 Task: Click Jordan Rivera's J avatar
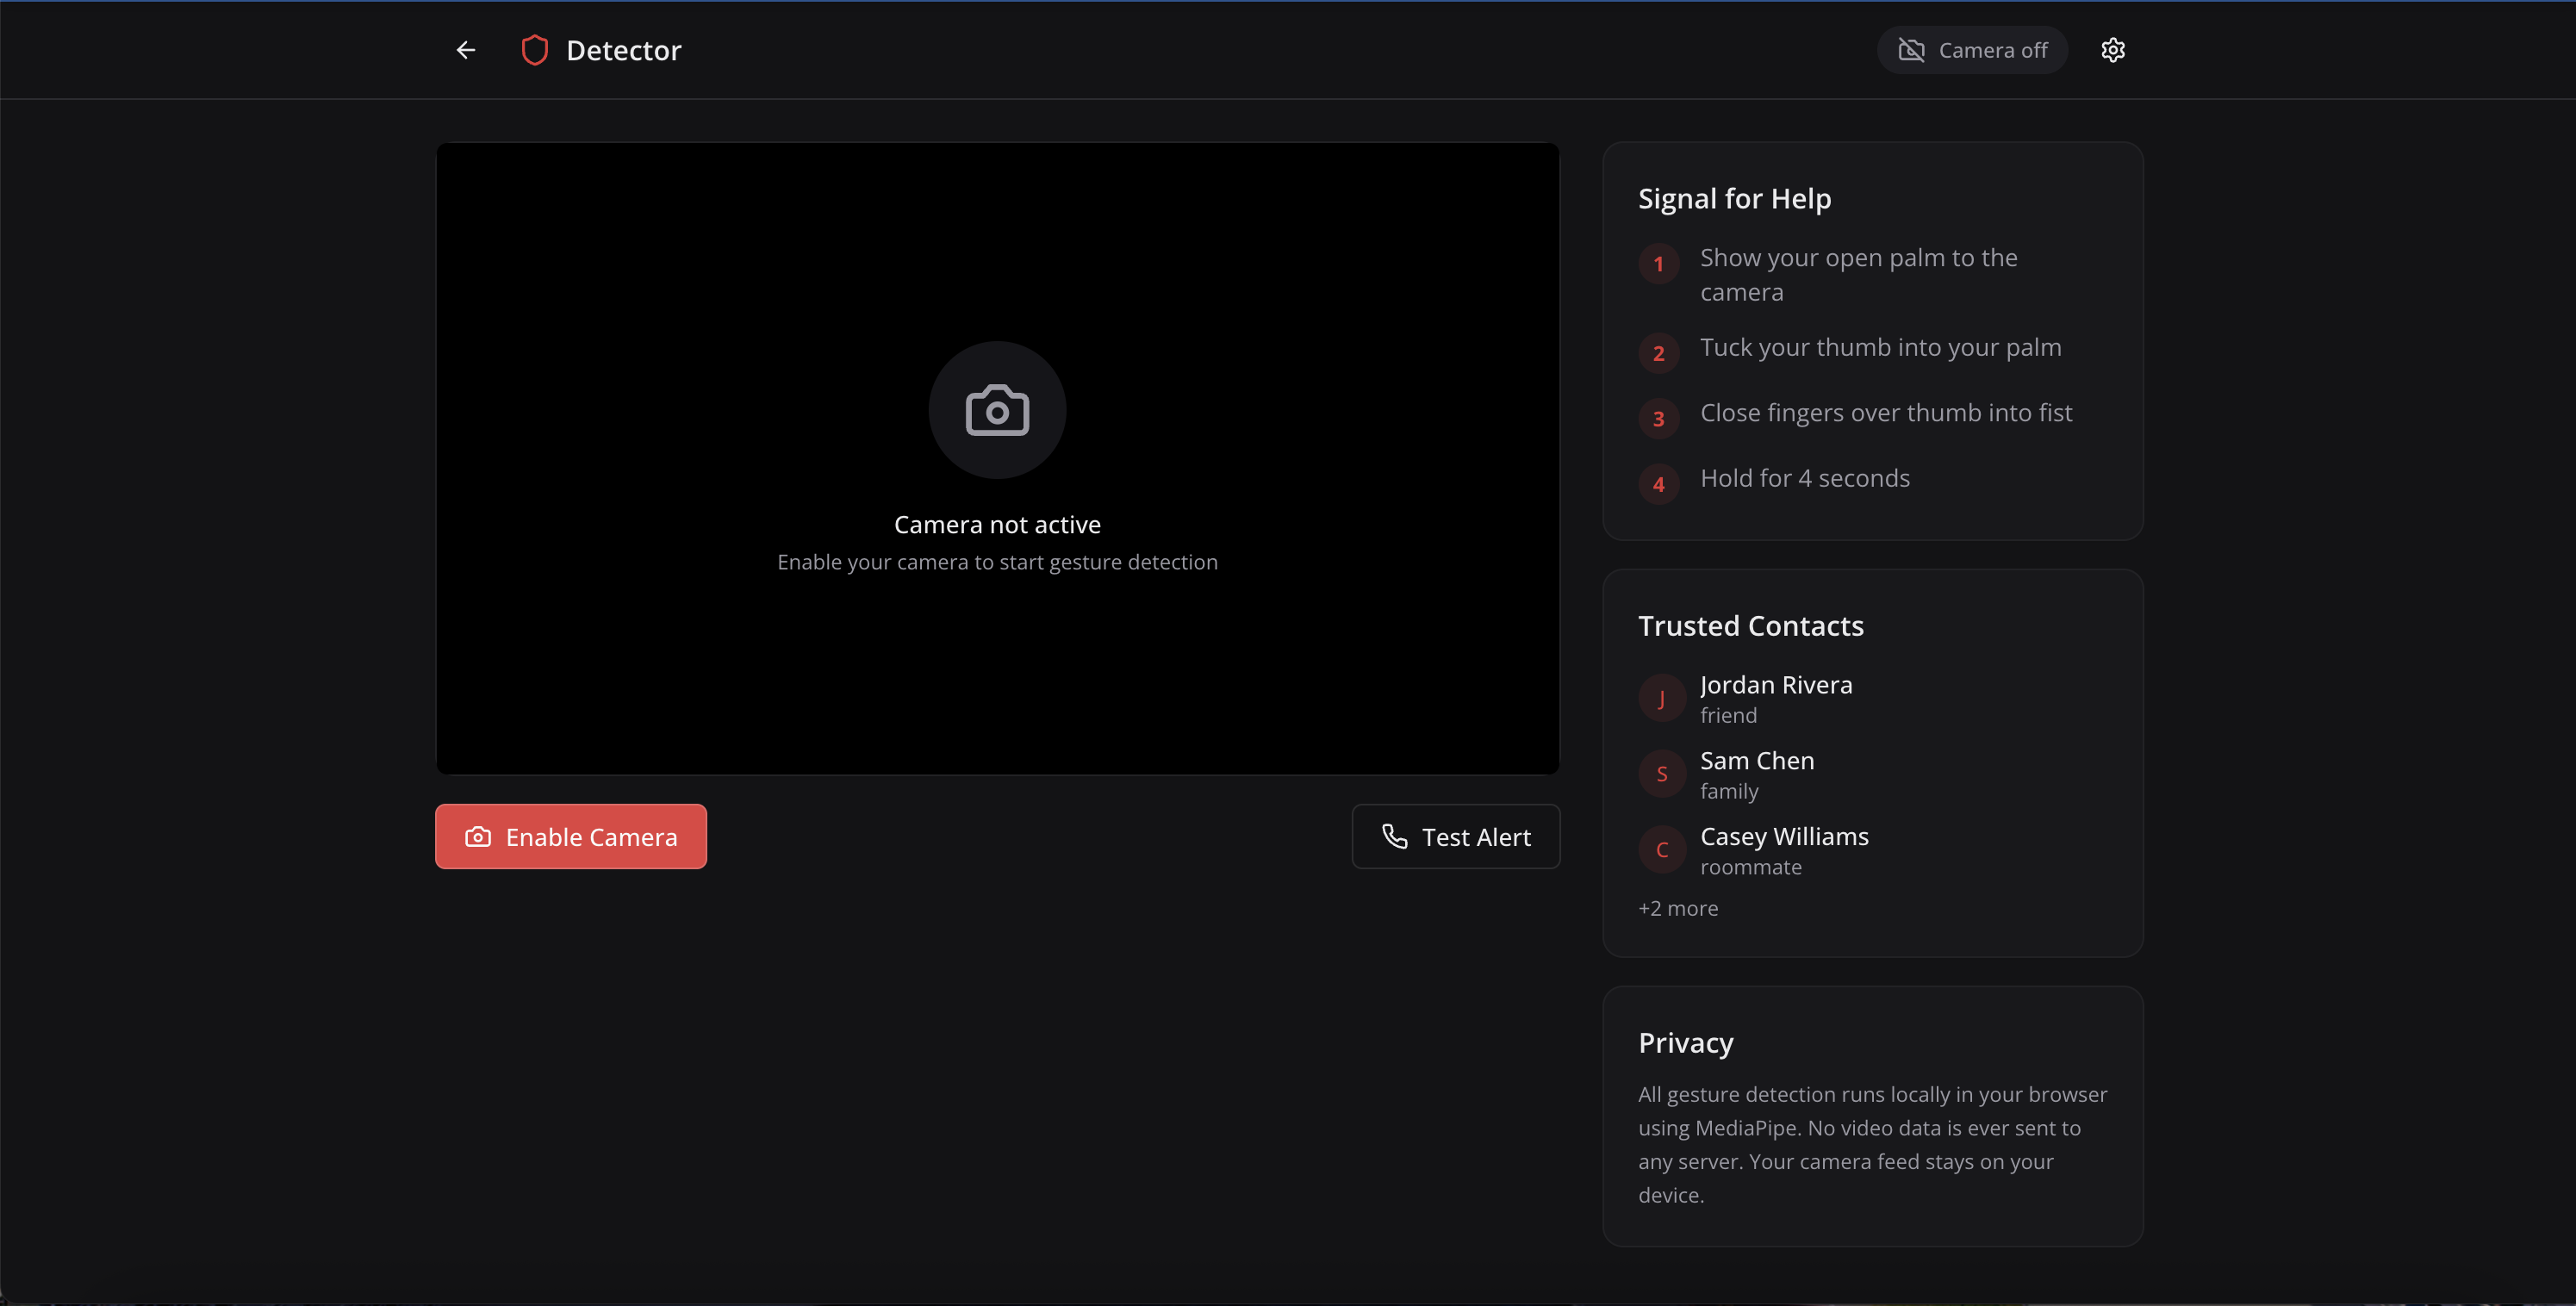(x=1661, y=699)
